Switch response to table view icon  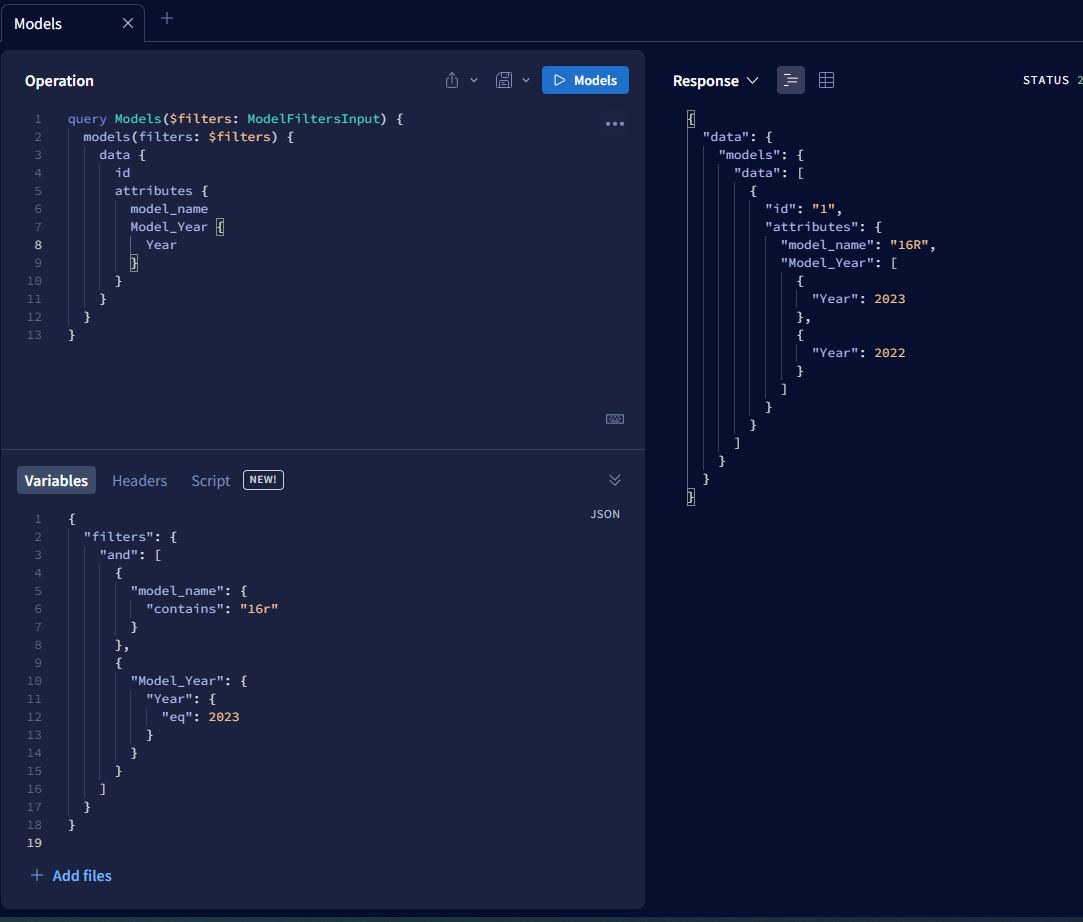pos(826,80)
